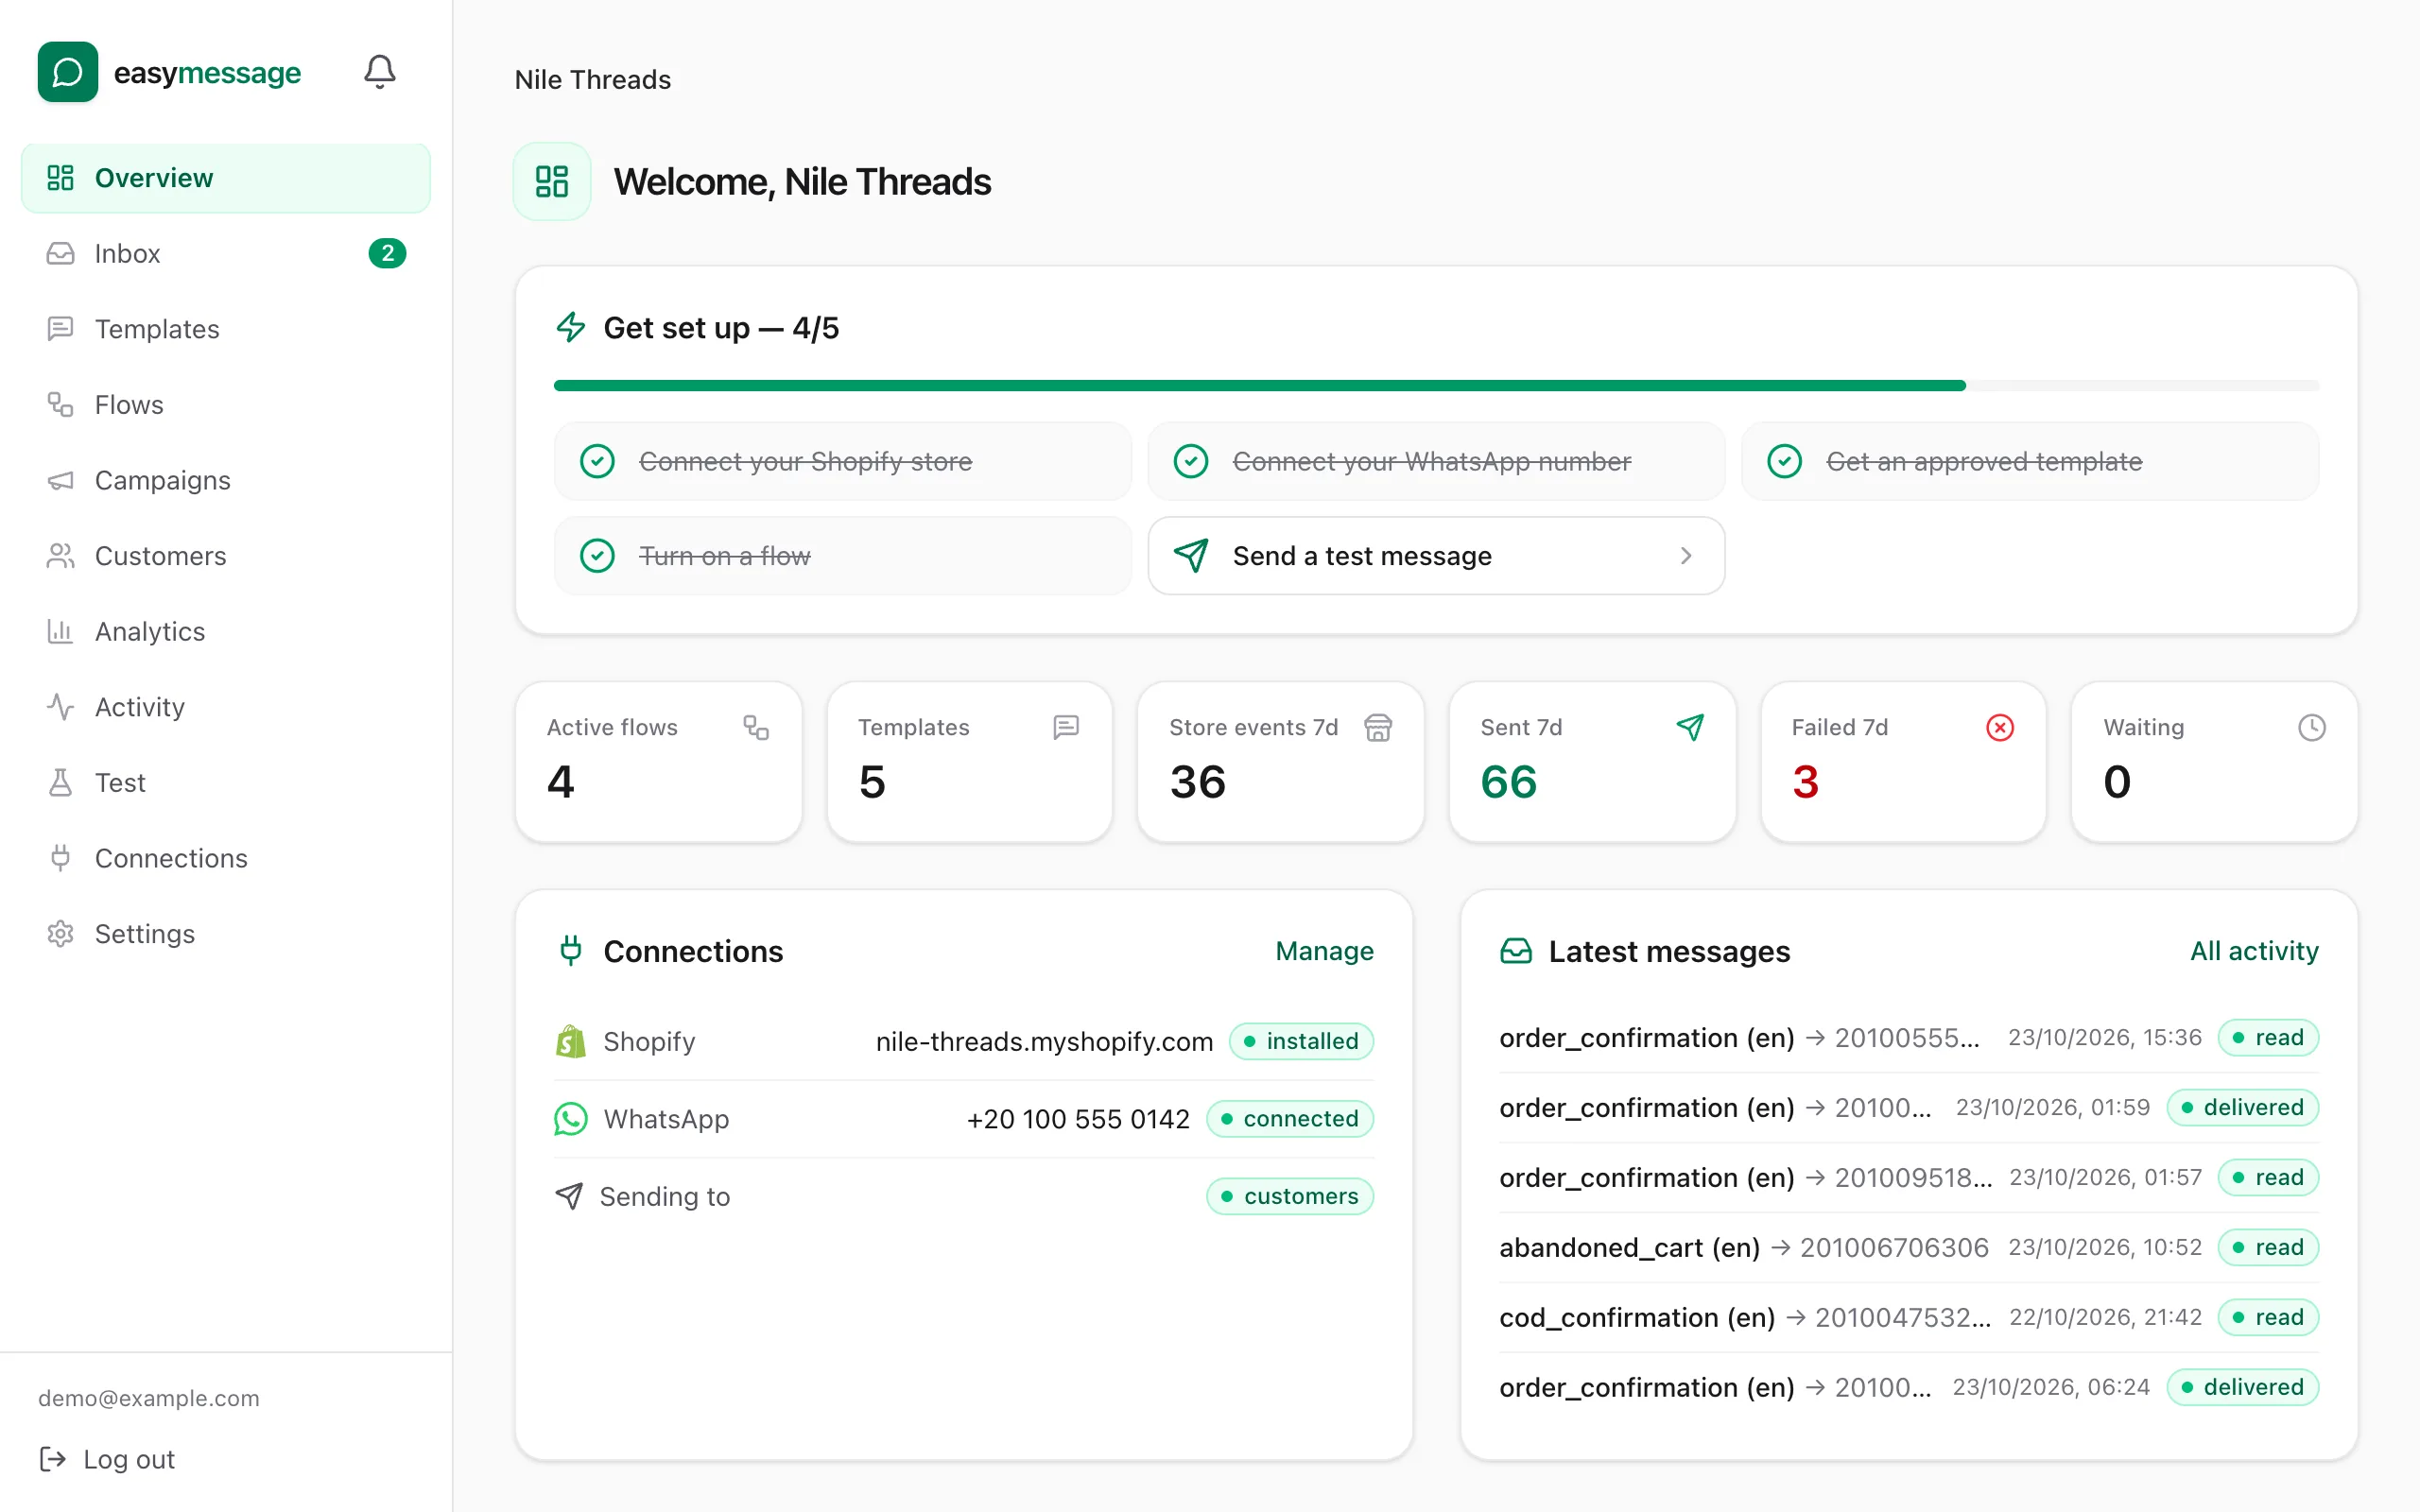Click nile-threads.myshopify.com domain text

tap(1044, 1041)
